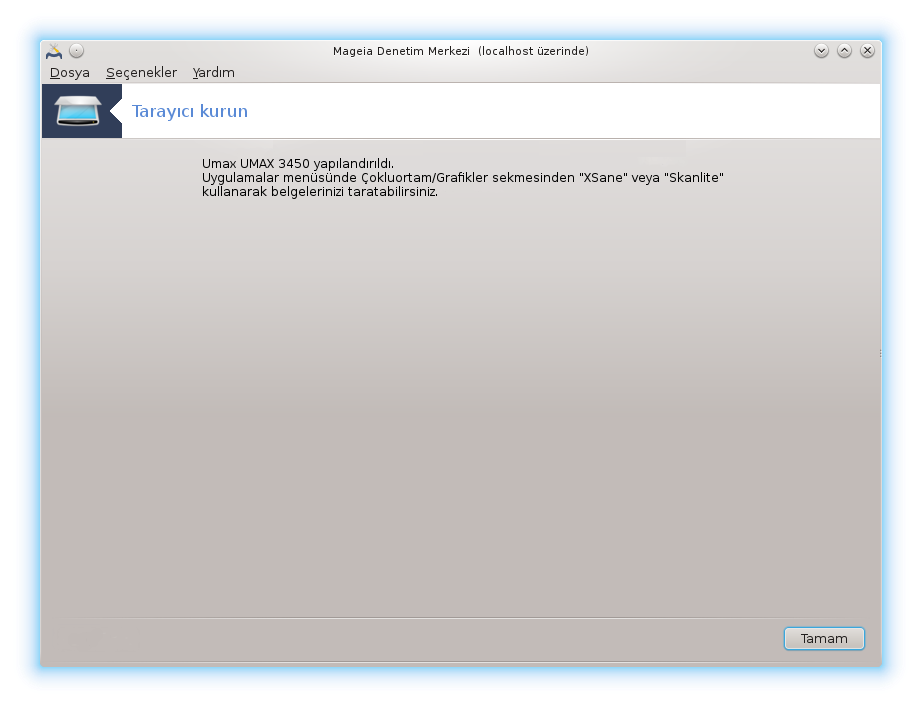Click the "Tarayıcı kurun" heading
The width and height of the screenshot is (922, 707).
pyautogui.click(x=189, y=111)
